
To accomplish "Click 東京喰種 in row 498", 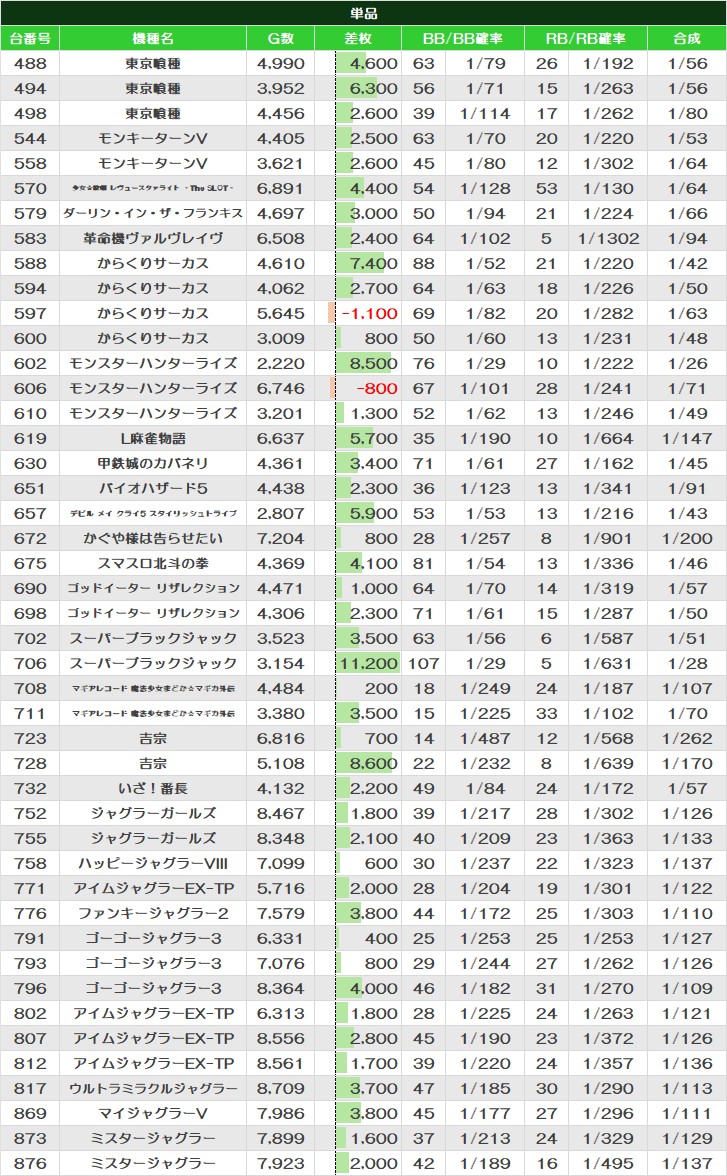I will [x=153, y=113].
